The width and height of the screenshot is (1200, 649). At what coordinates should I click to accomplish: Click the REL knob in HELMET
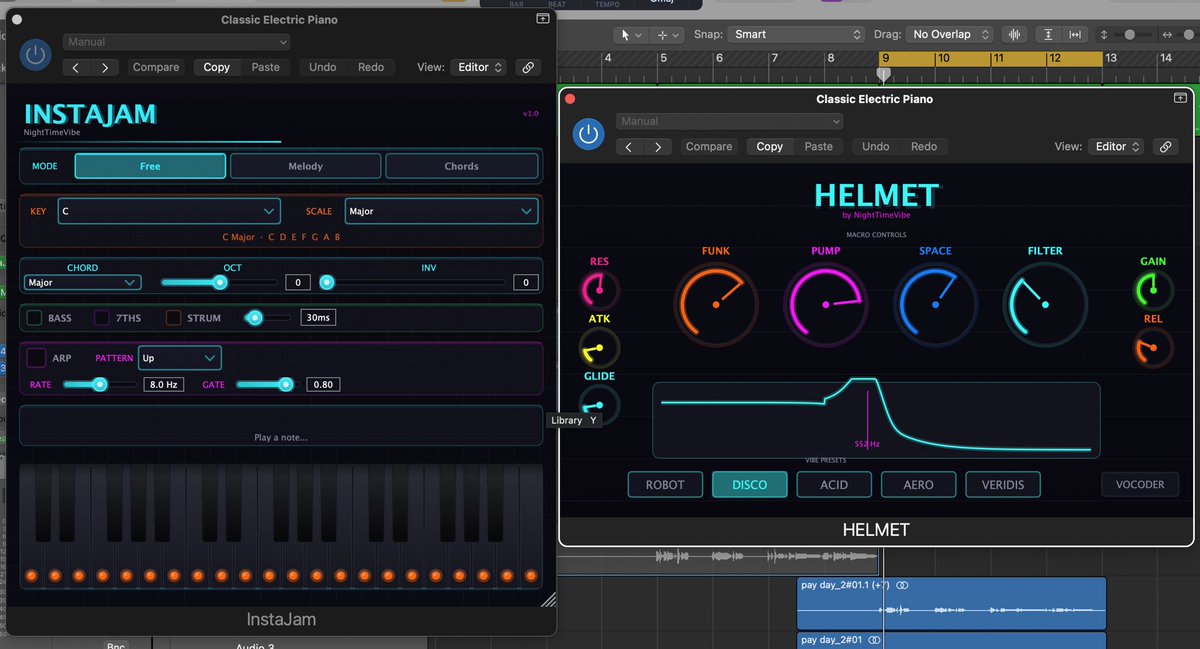pyautogui.click(x=1153, y=348)
